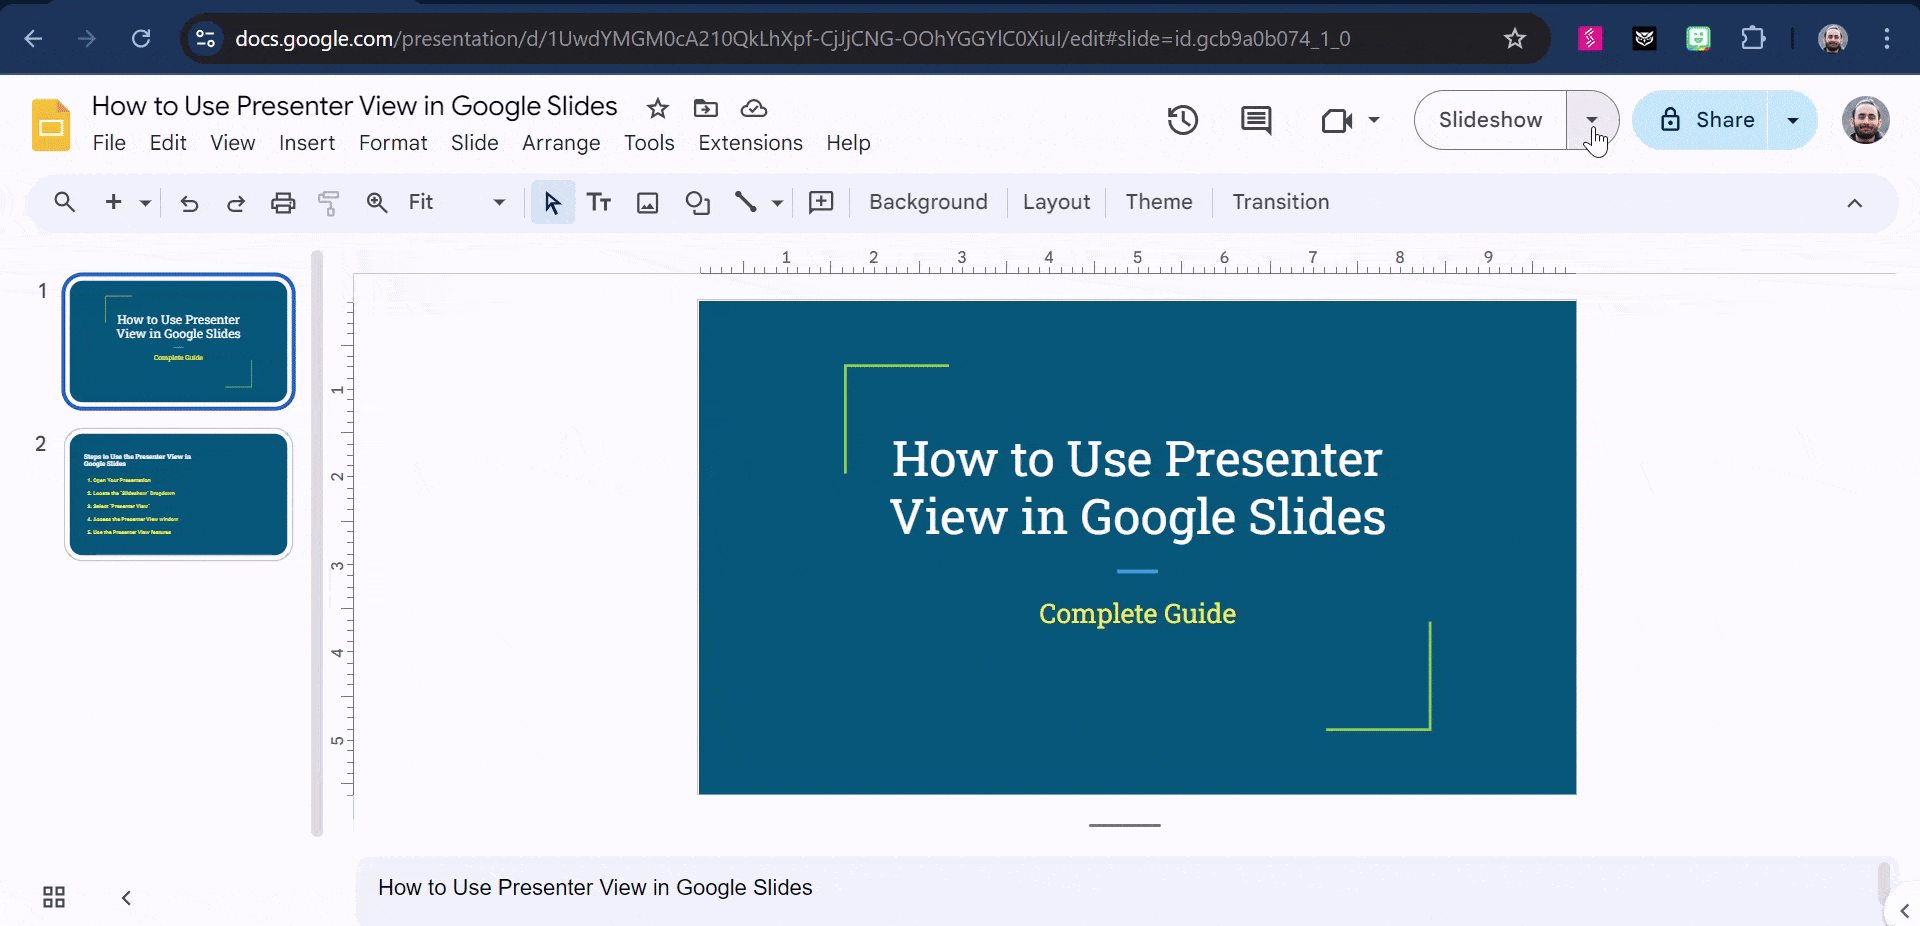The image size is (1920, 926).
Task: Open the Shape tool
Action: pyautogui.click(x=697, y=202)
